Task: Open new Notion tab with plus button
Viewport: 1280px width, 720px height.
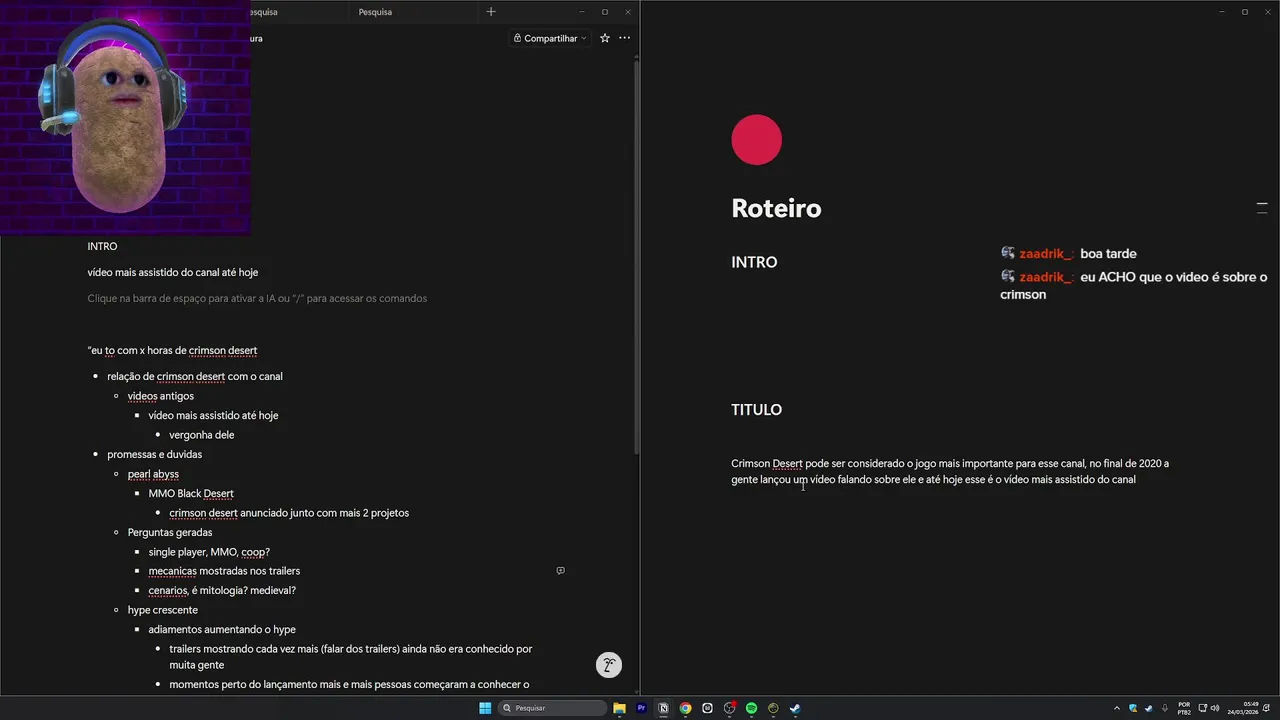Action: click(490, 12)
